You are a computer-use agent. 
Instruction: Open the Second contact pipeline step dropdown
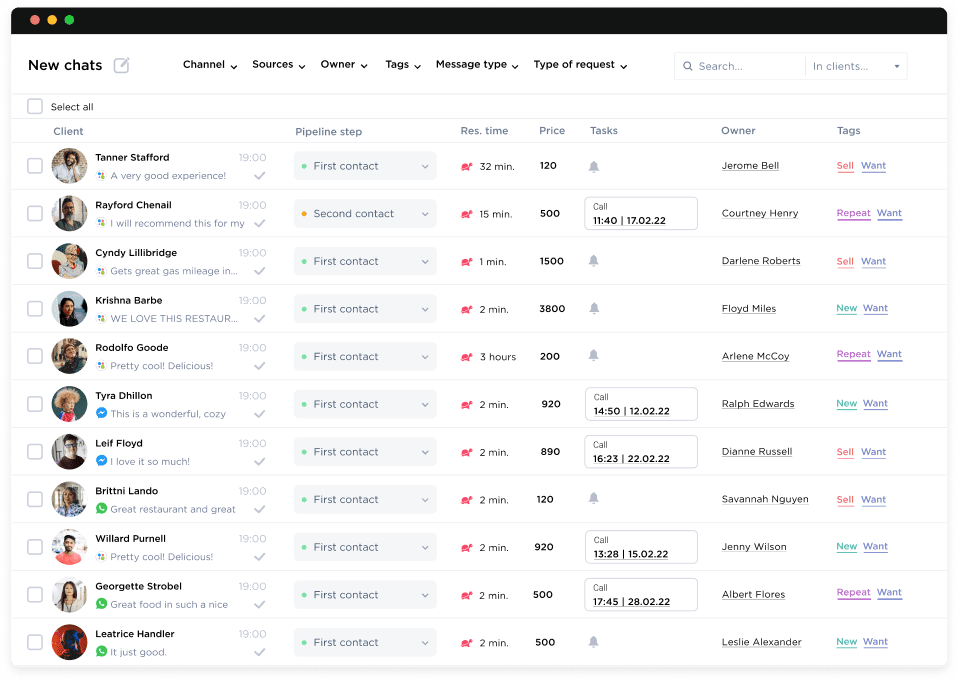364,213
